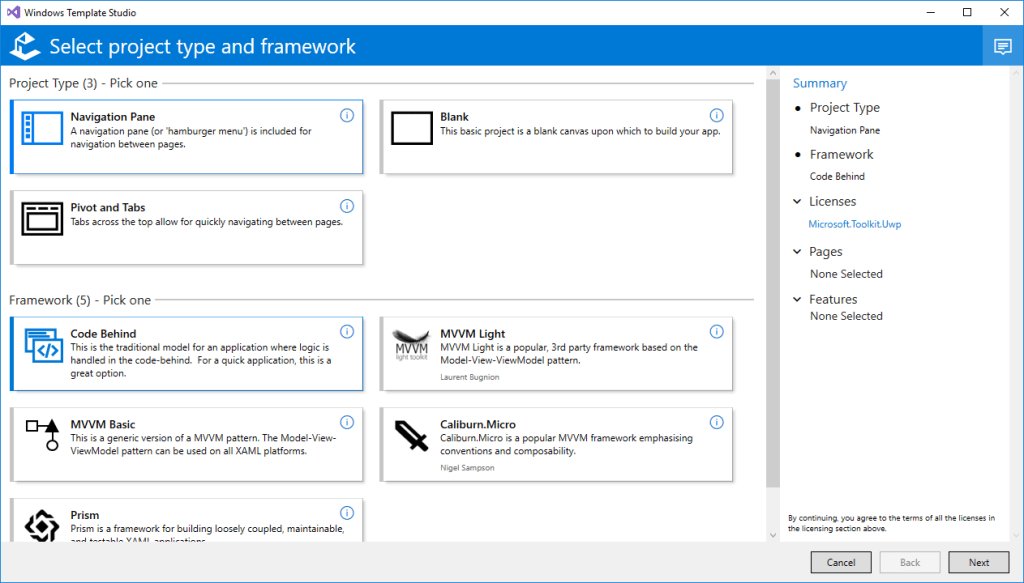Screen dimensions: 1024x583
Task: Click the Pivot and Tabs icon
Action: pos(40,218)
